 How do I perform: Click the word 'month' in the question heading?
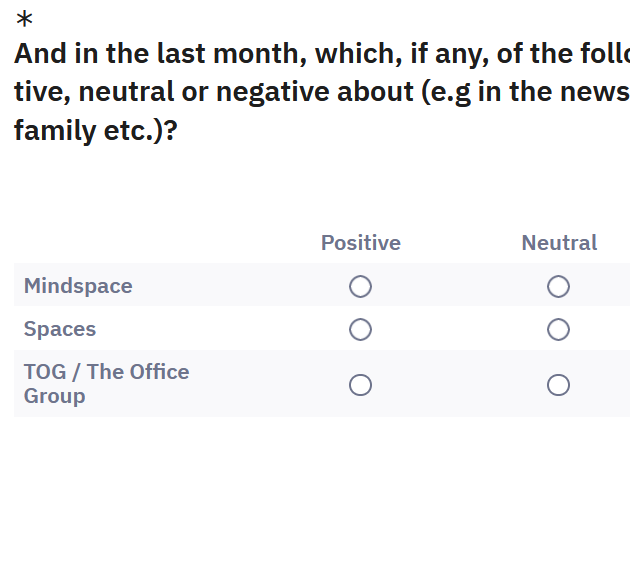(x=260, y=54)
